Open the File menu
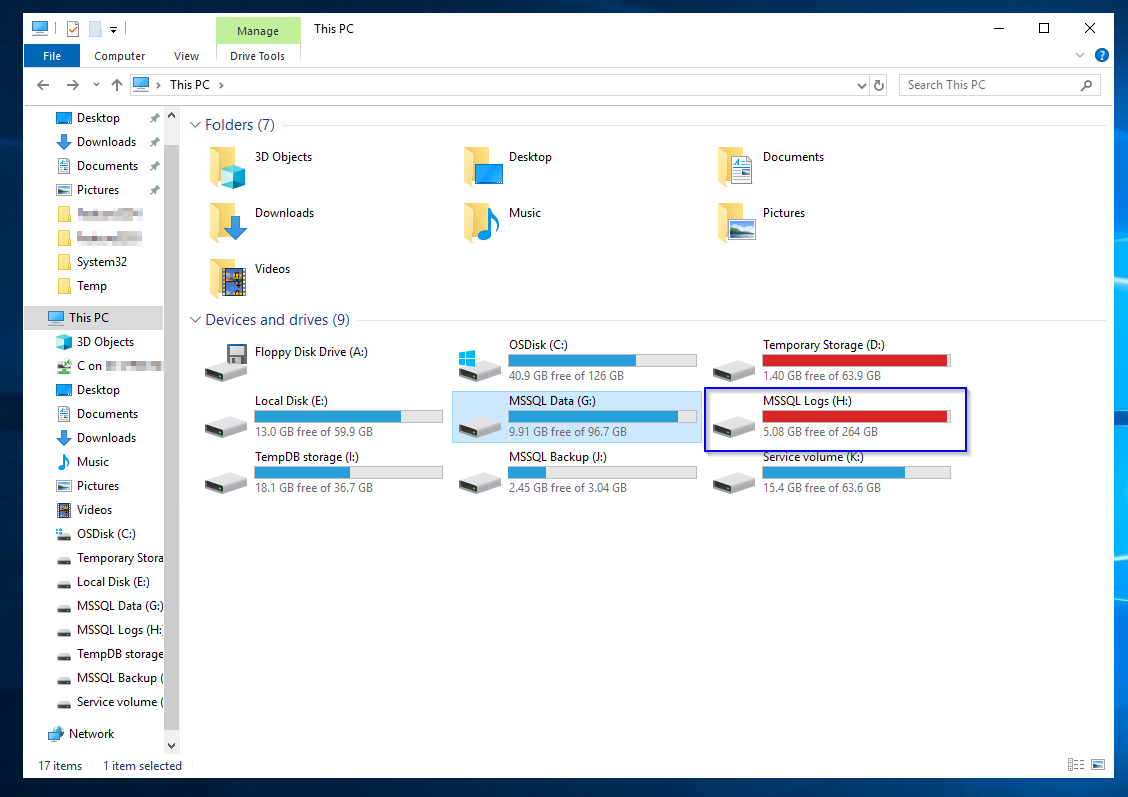Image resolution: width=1128 pixels, height=797 pixels. (x=51, y=56)
